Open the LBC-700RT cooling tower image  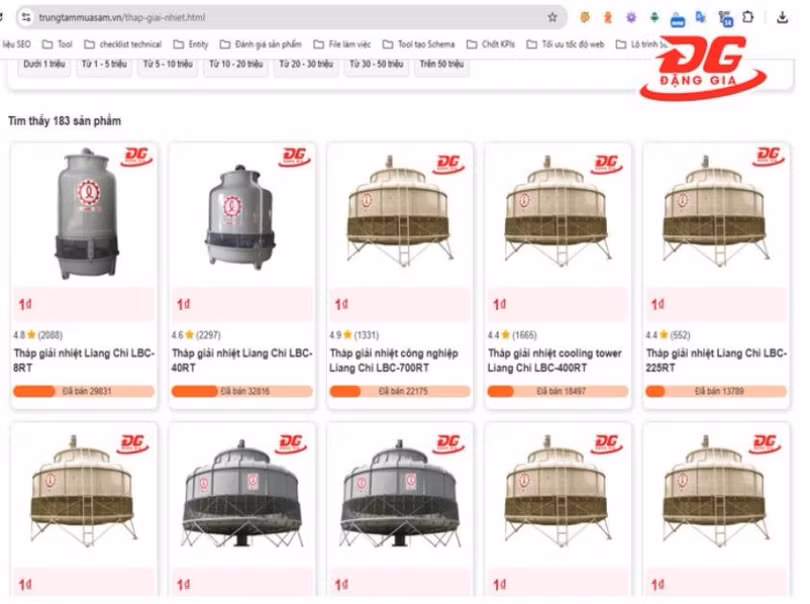point(399,212)
